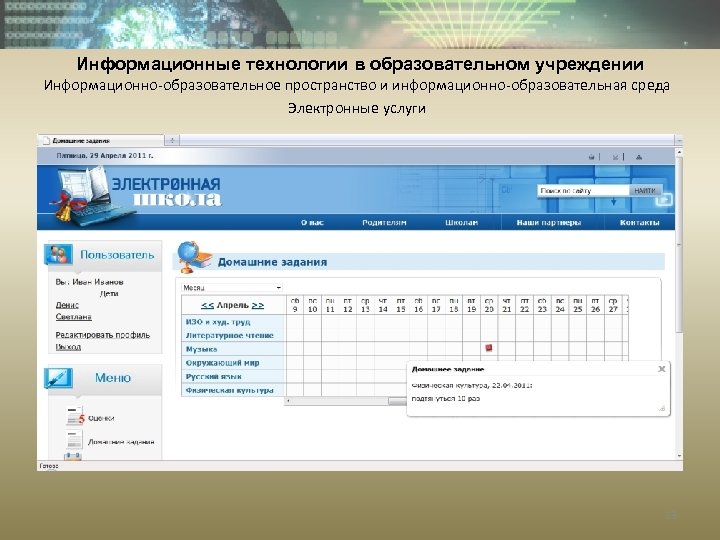Open Оценки via its grade-sheet icon
Viewport: 720px width, 540px height.
pos(75,416)
